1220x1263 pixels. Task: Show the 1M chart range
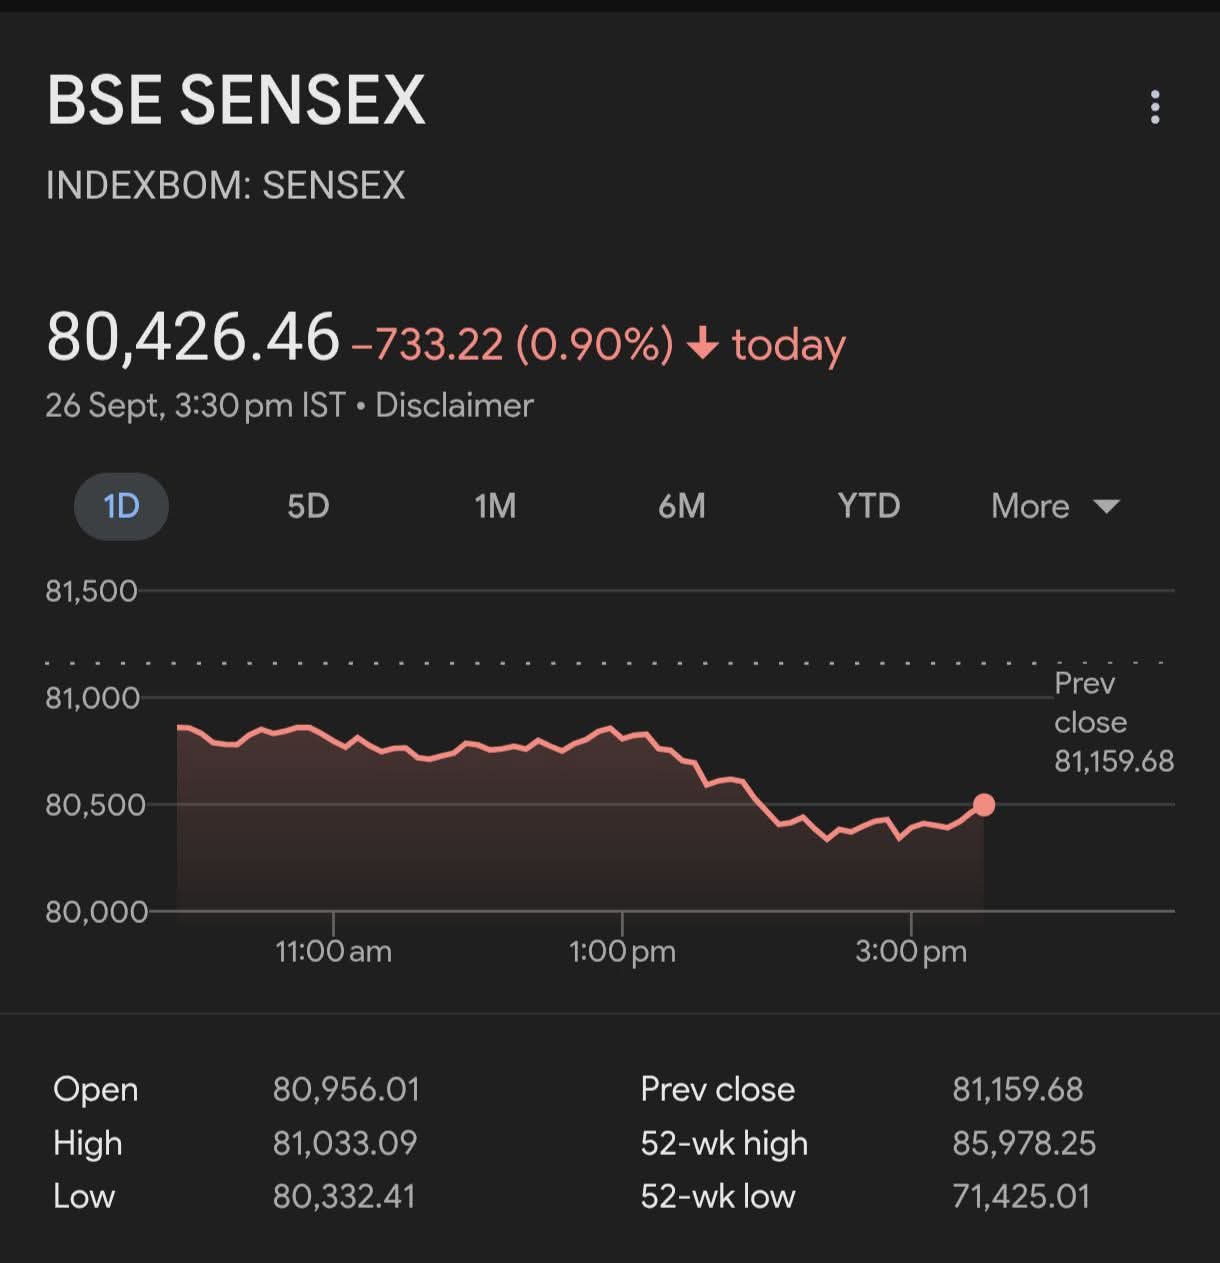click(495, 506)
